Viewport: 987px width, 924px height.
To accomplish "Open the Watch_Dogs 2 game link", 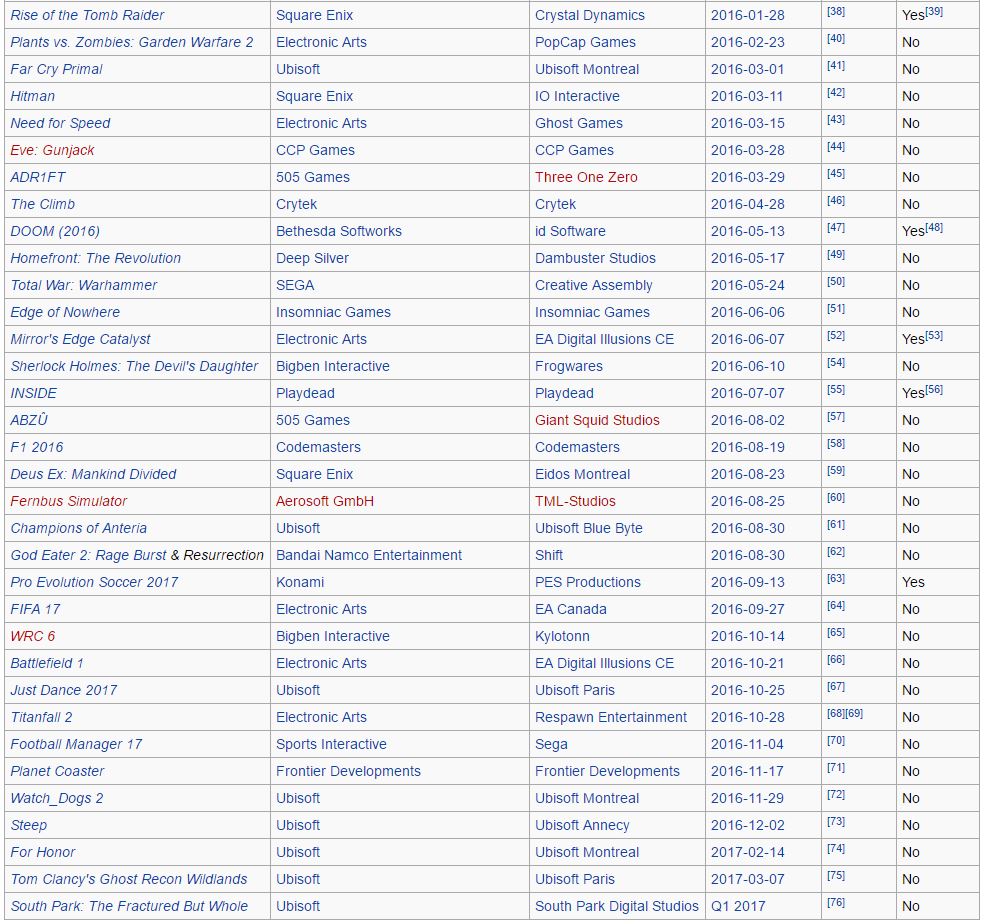I will point(57,799).
